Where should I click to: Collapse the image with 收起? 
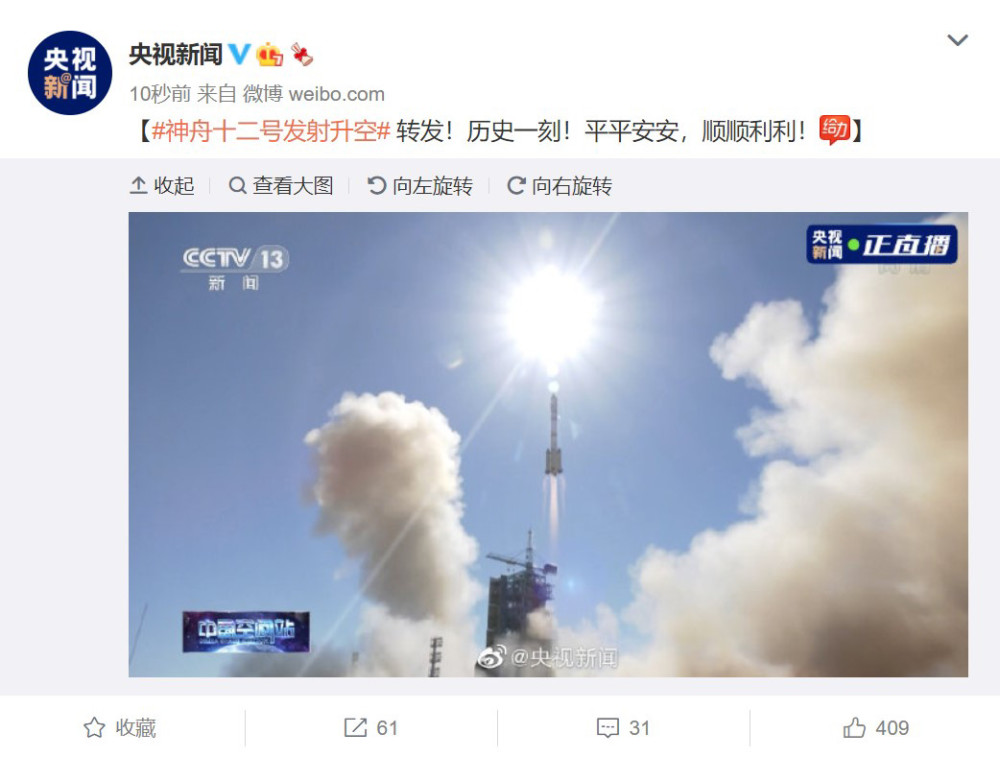tap(162, 186)
